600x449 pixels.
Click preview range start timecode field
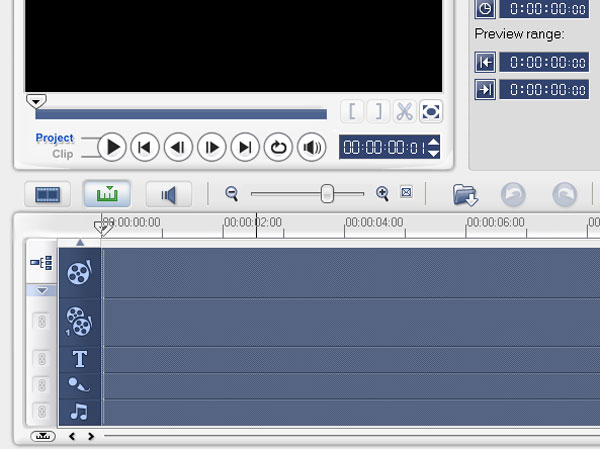coord(544,62)
